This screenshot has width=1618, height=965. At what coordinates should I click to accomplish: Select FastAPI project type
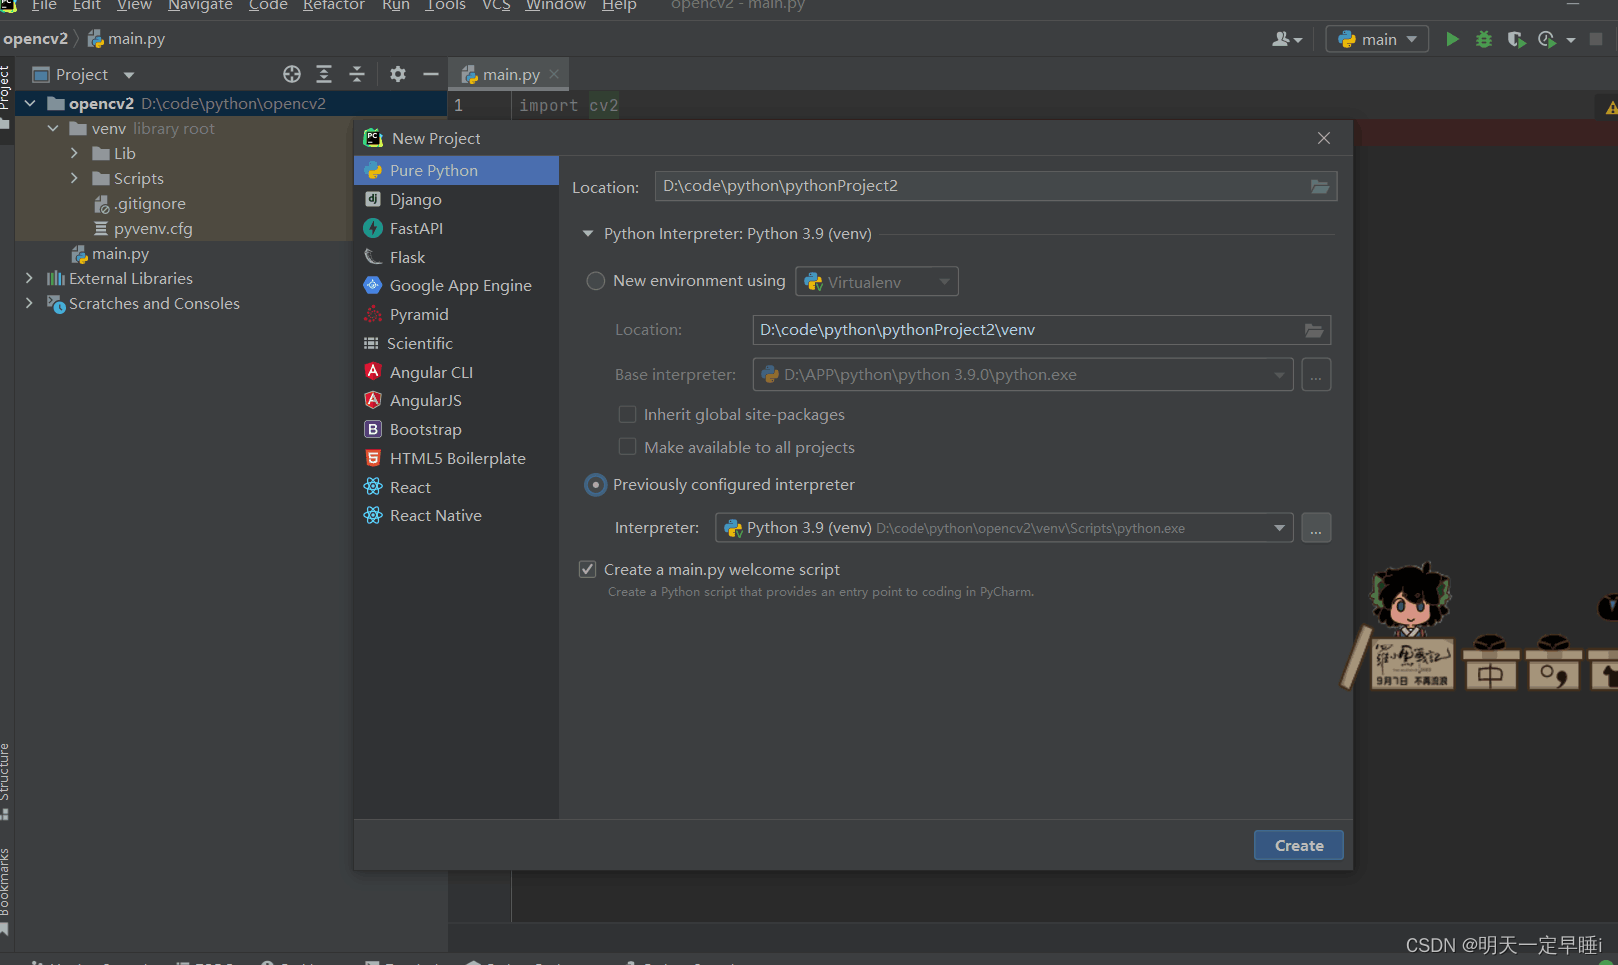[x=456, y=229]
